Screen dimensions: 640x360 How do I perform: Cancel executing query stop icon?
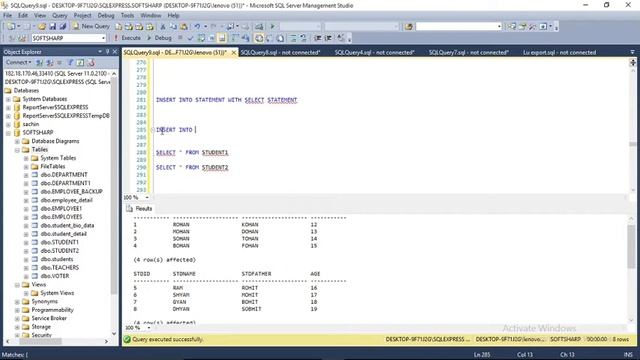tap(180, 38)
